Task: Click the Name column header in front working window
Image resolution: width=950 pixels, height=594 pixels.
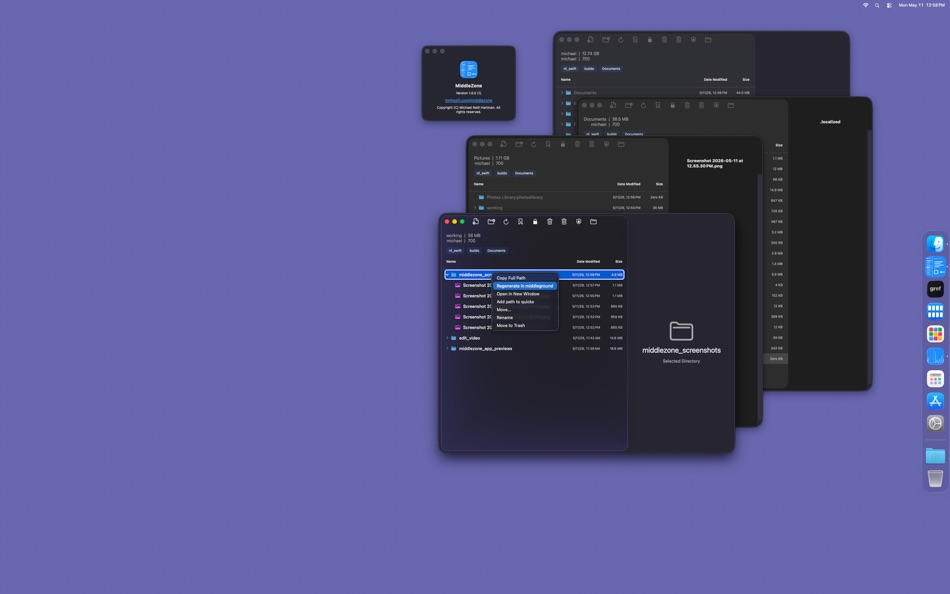Action: coord(451,261)
